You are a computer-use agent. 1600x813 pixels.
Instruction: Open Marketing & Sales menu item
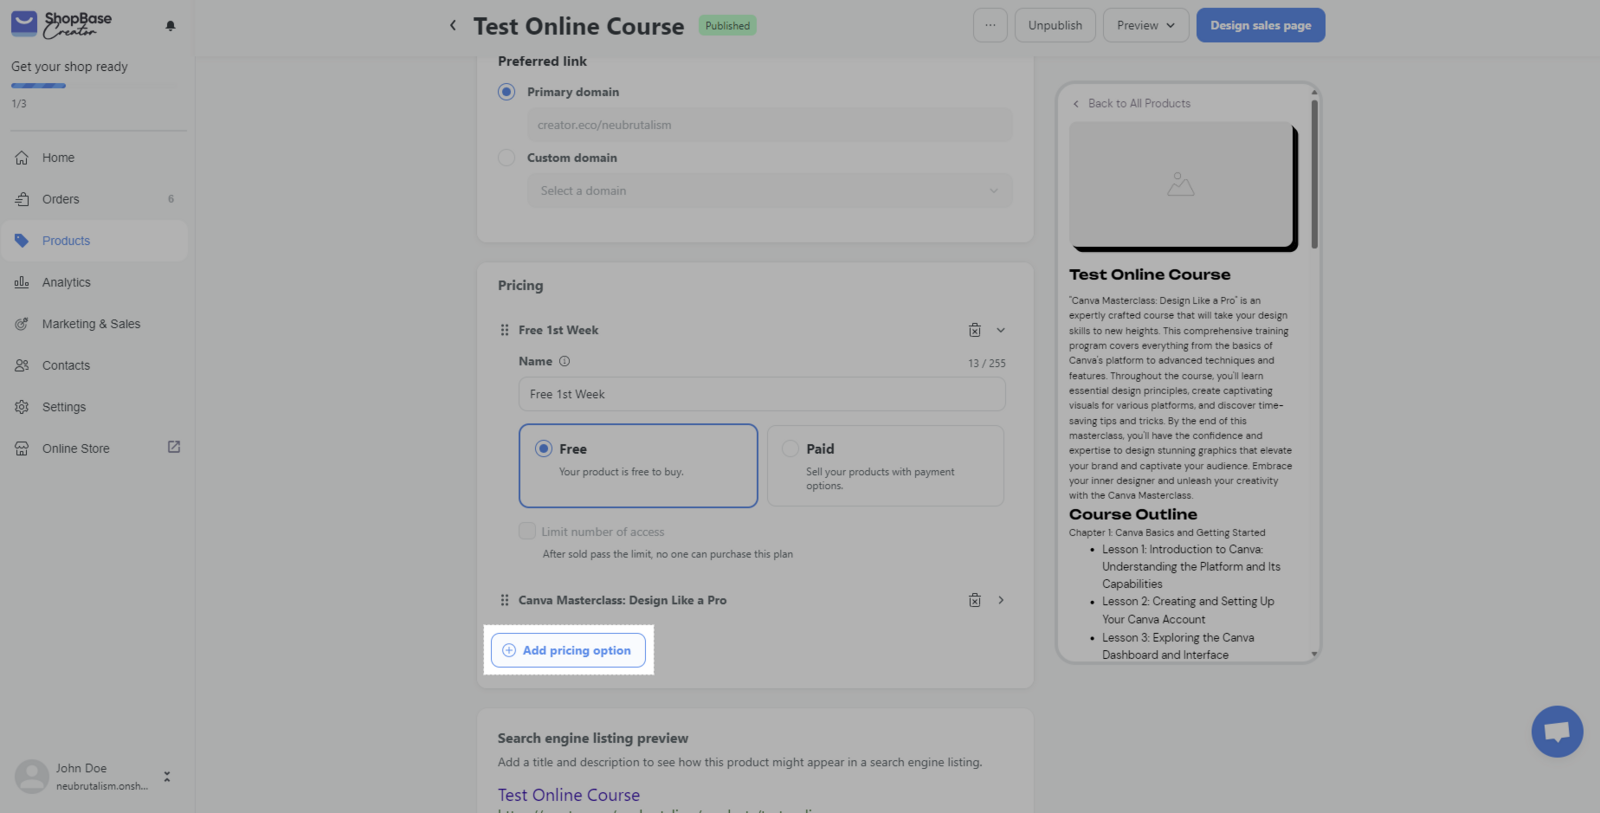pos(94,324)
